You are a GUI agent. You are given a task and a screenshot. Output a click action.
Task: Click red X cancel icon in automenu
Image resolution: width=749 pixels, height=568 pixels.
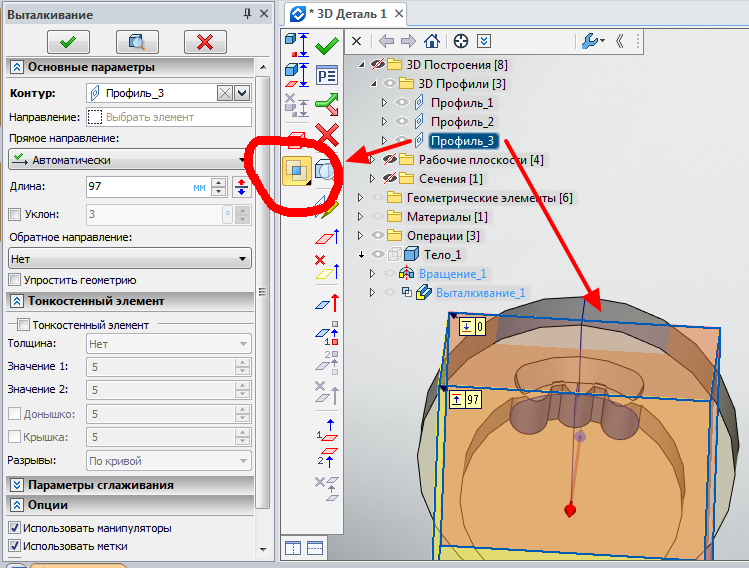coord(328,135)
